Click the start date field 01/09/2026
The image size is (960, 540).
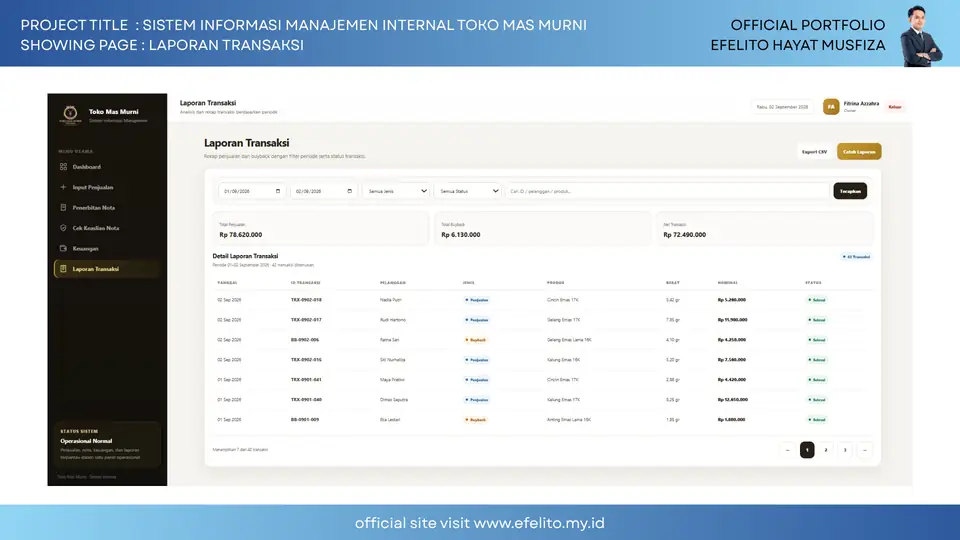[252, 191]
